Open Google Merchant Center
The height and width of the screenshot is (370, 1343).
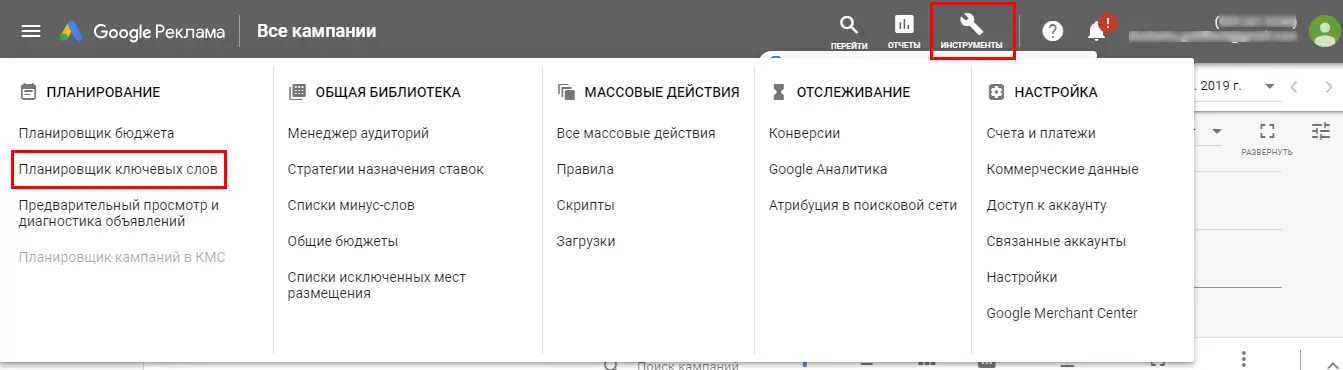(x=1062, y=313)
